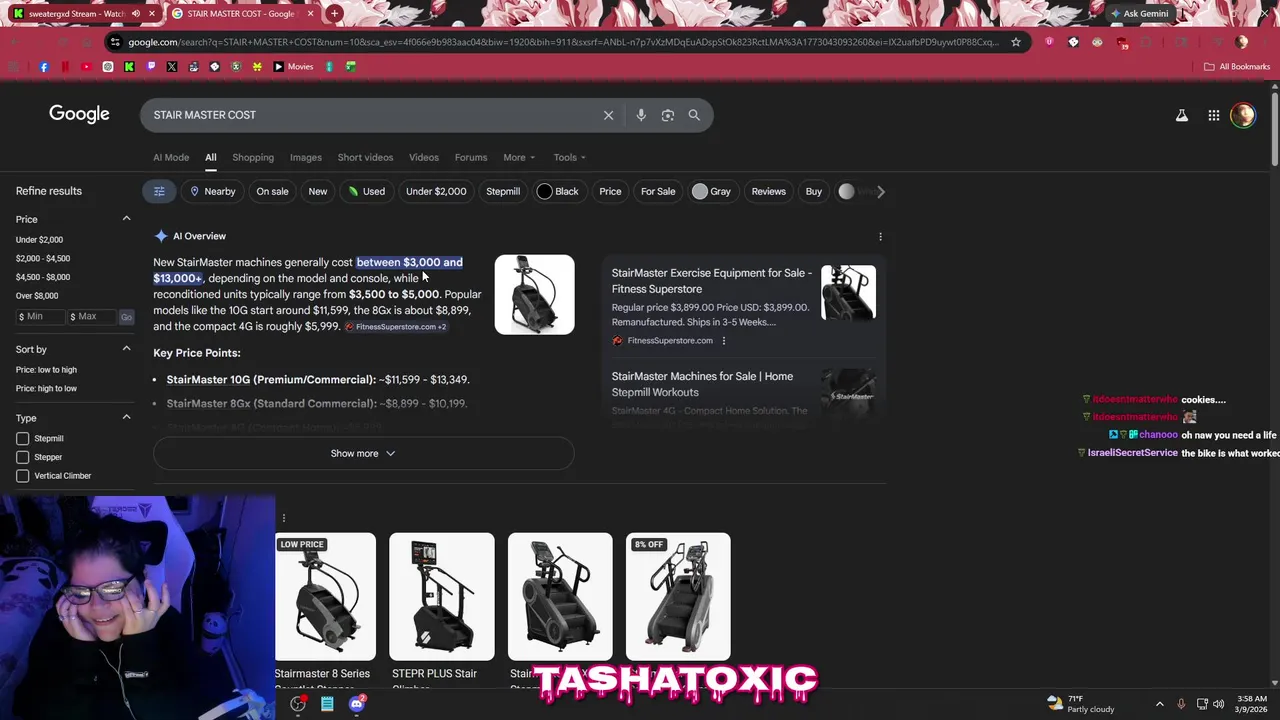Open taskbar volume control
Viewport: 1280px width, 720px height.
point(1218,704)
